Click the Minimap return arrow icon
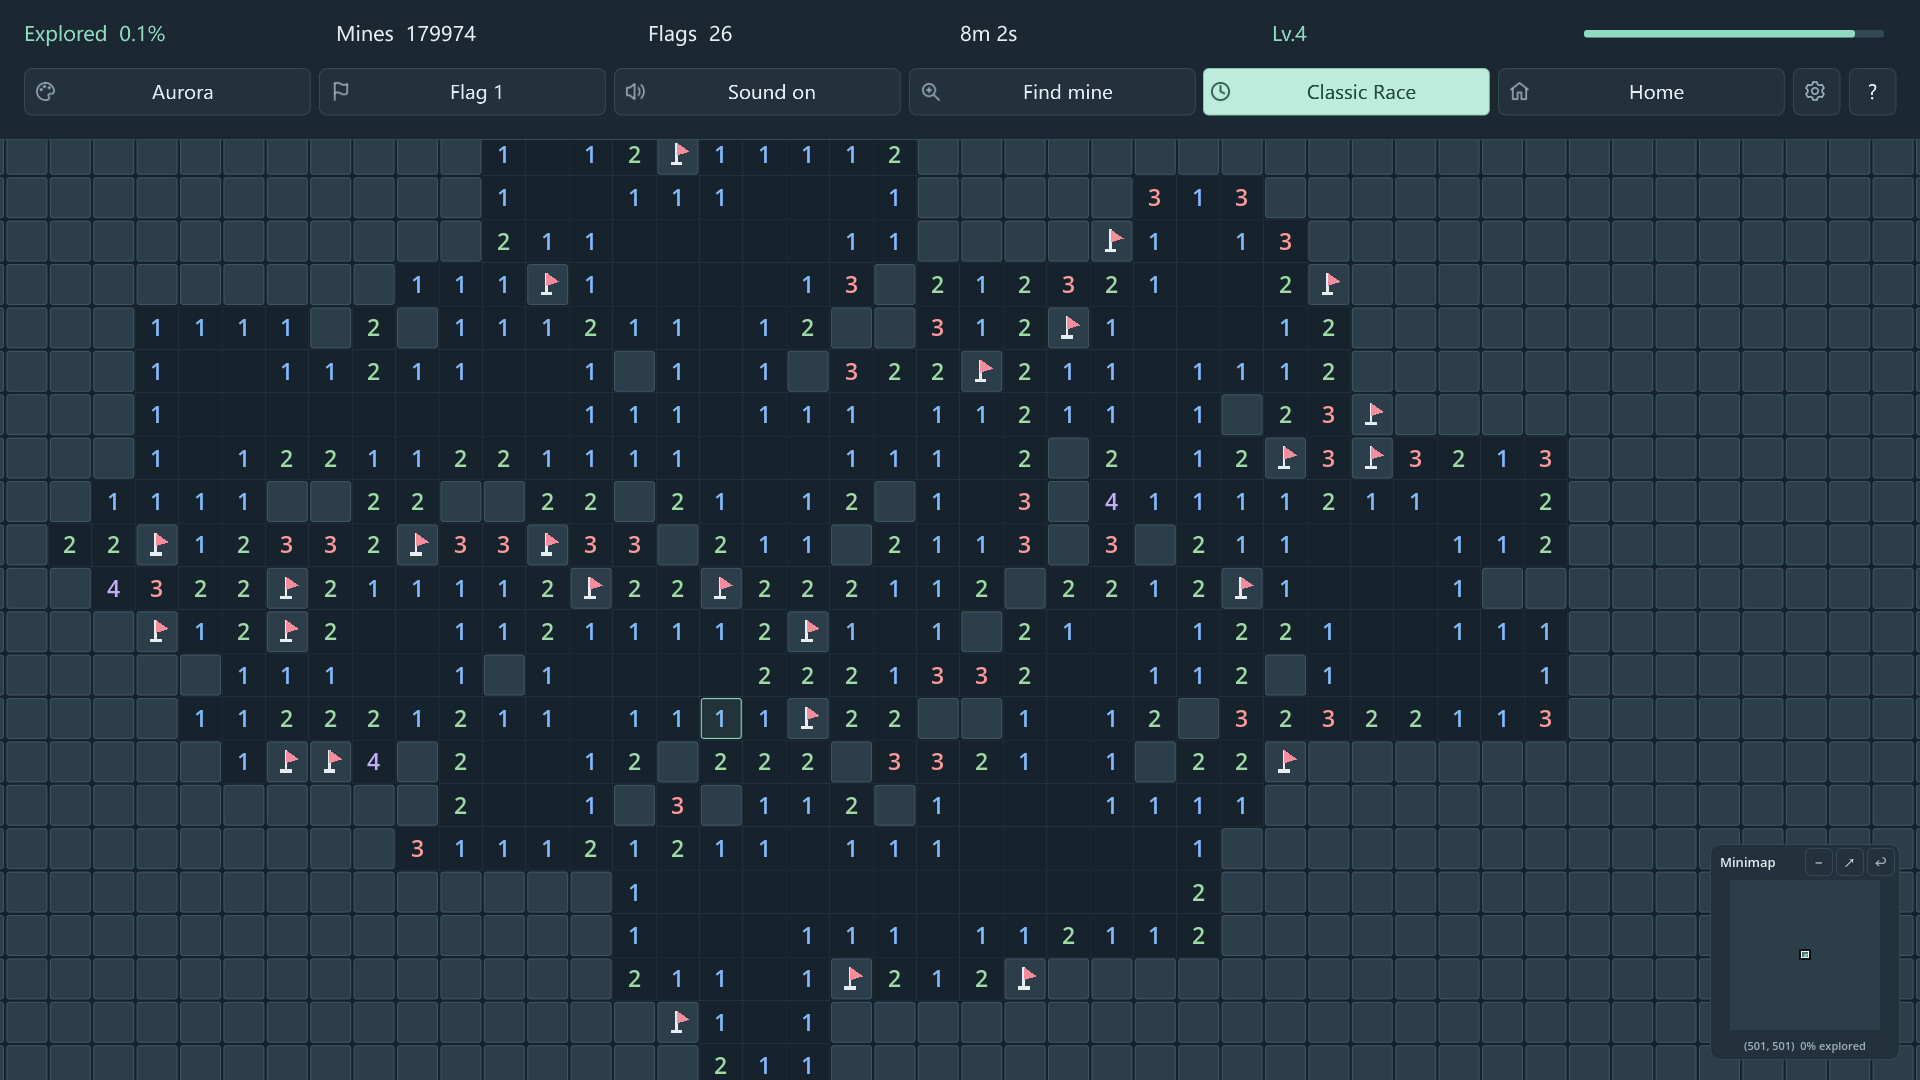The height and width of the screenshot is (1080, 1920). pos(1880,862)
